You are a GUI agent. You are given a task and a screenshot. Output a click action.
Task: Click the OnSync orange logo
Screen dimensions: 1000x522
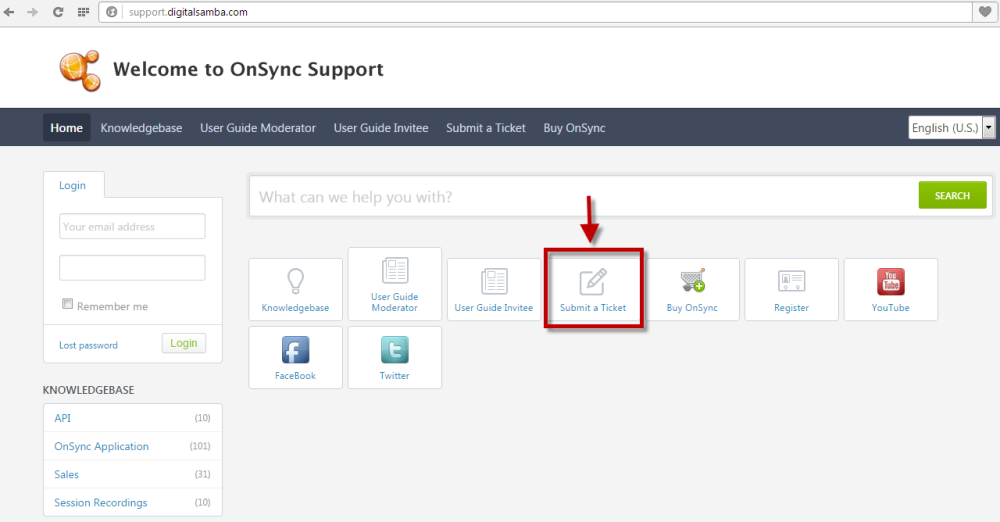pos(80,71)
